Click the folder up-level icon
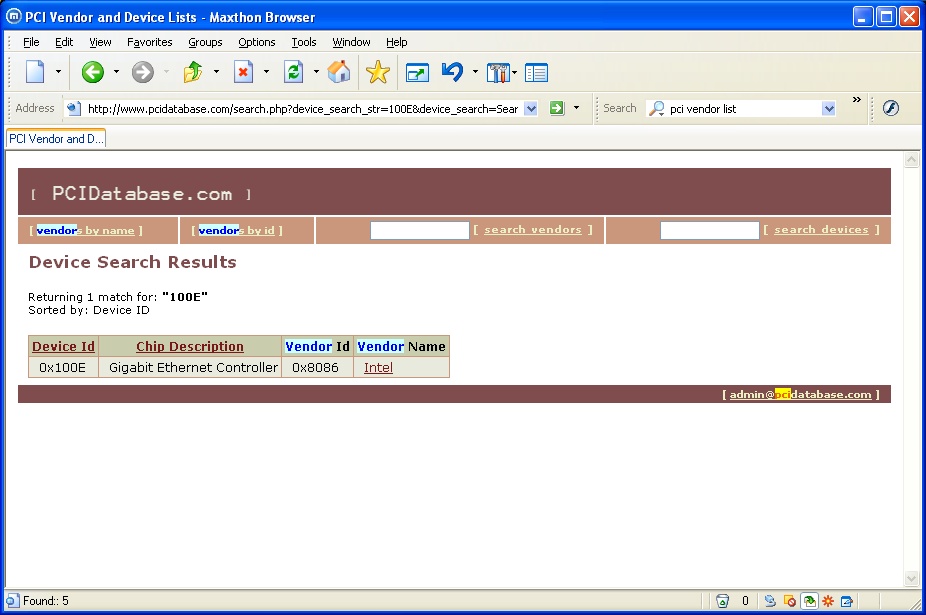The image size is (926, 615). 193,72
